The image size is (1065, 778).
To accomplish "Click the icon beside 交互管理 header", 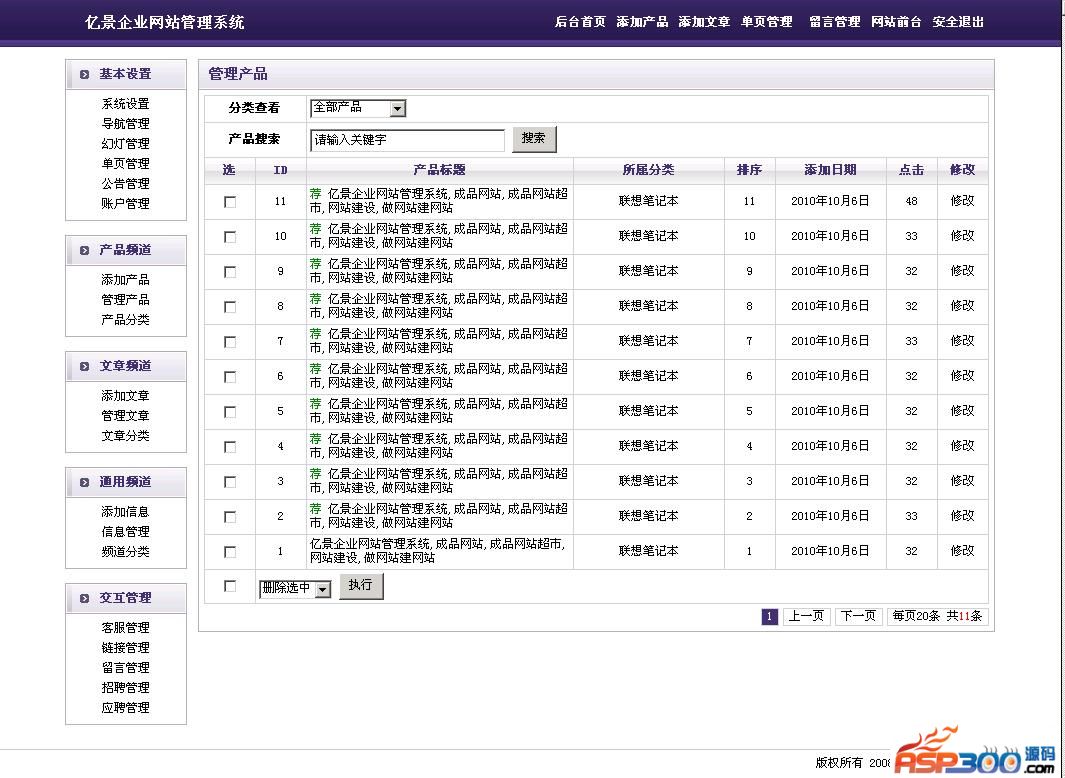I will coord(84,599).
